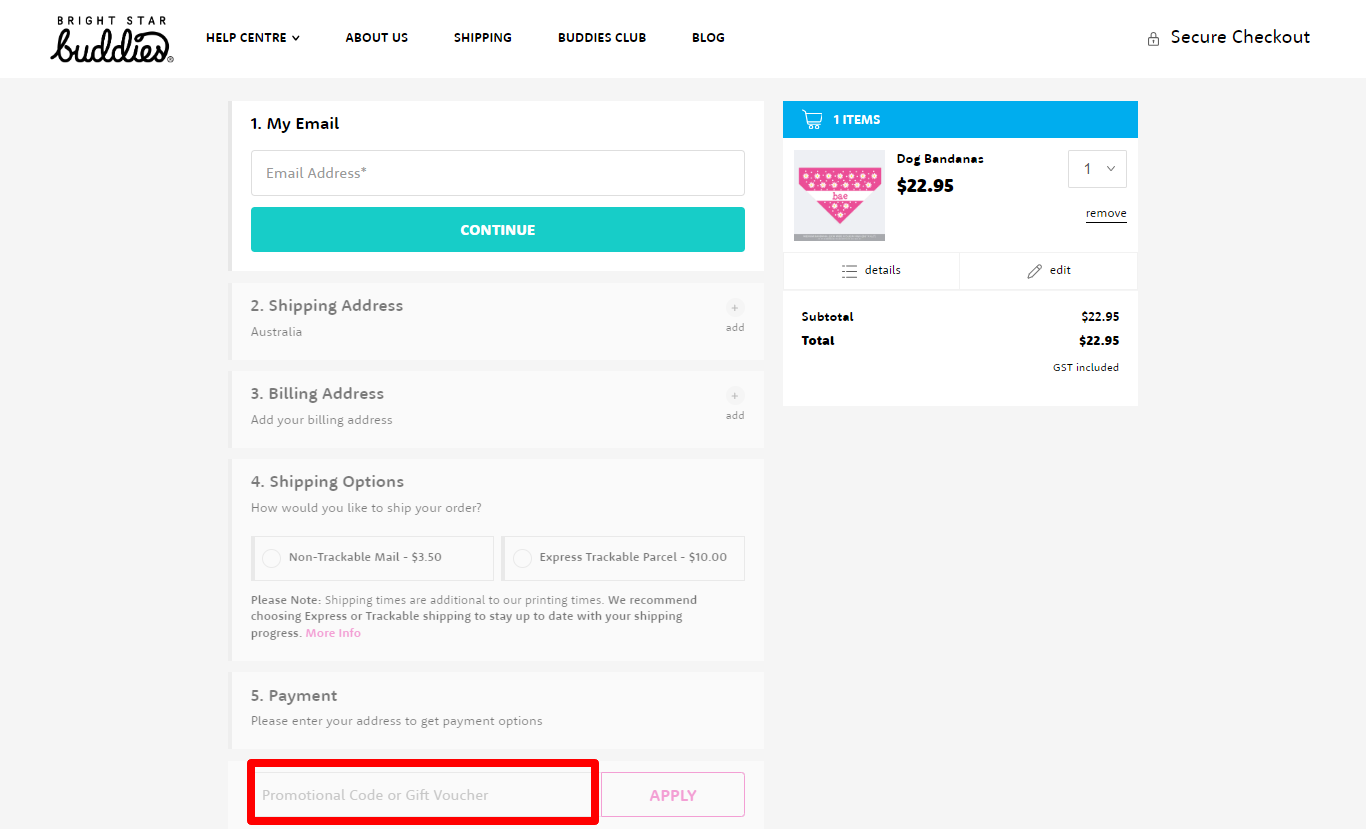Viewport: 1366px width, 829px height.
Task: Navigate to the Blog section
Action: point(708,37)
